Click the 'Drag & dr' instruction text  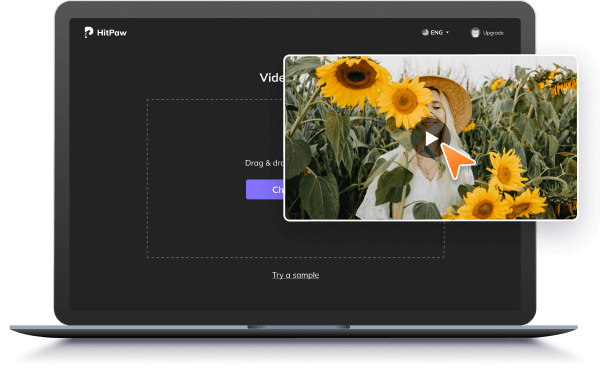(264, 163)
